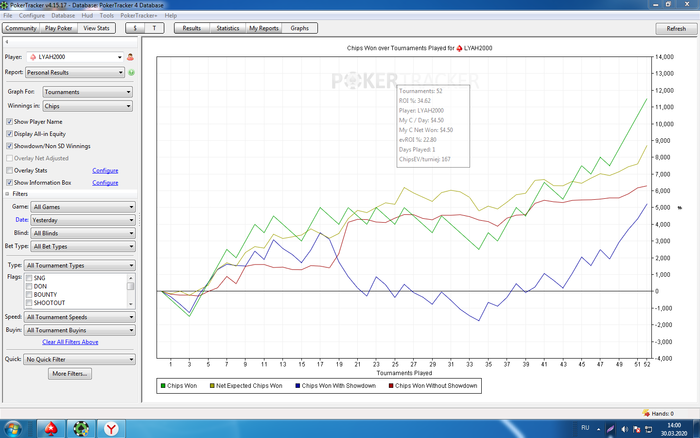Viewport: 700px width, 438px height.
Task: Click the Clear All Filters Above link
Action: coord(70,342)
